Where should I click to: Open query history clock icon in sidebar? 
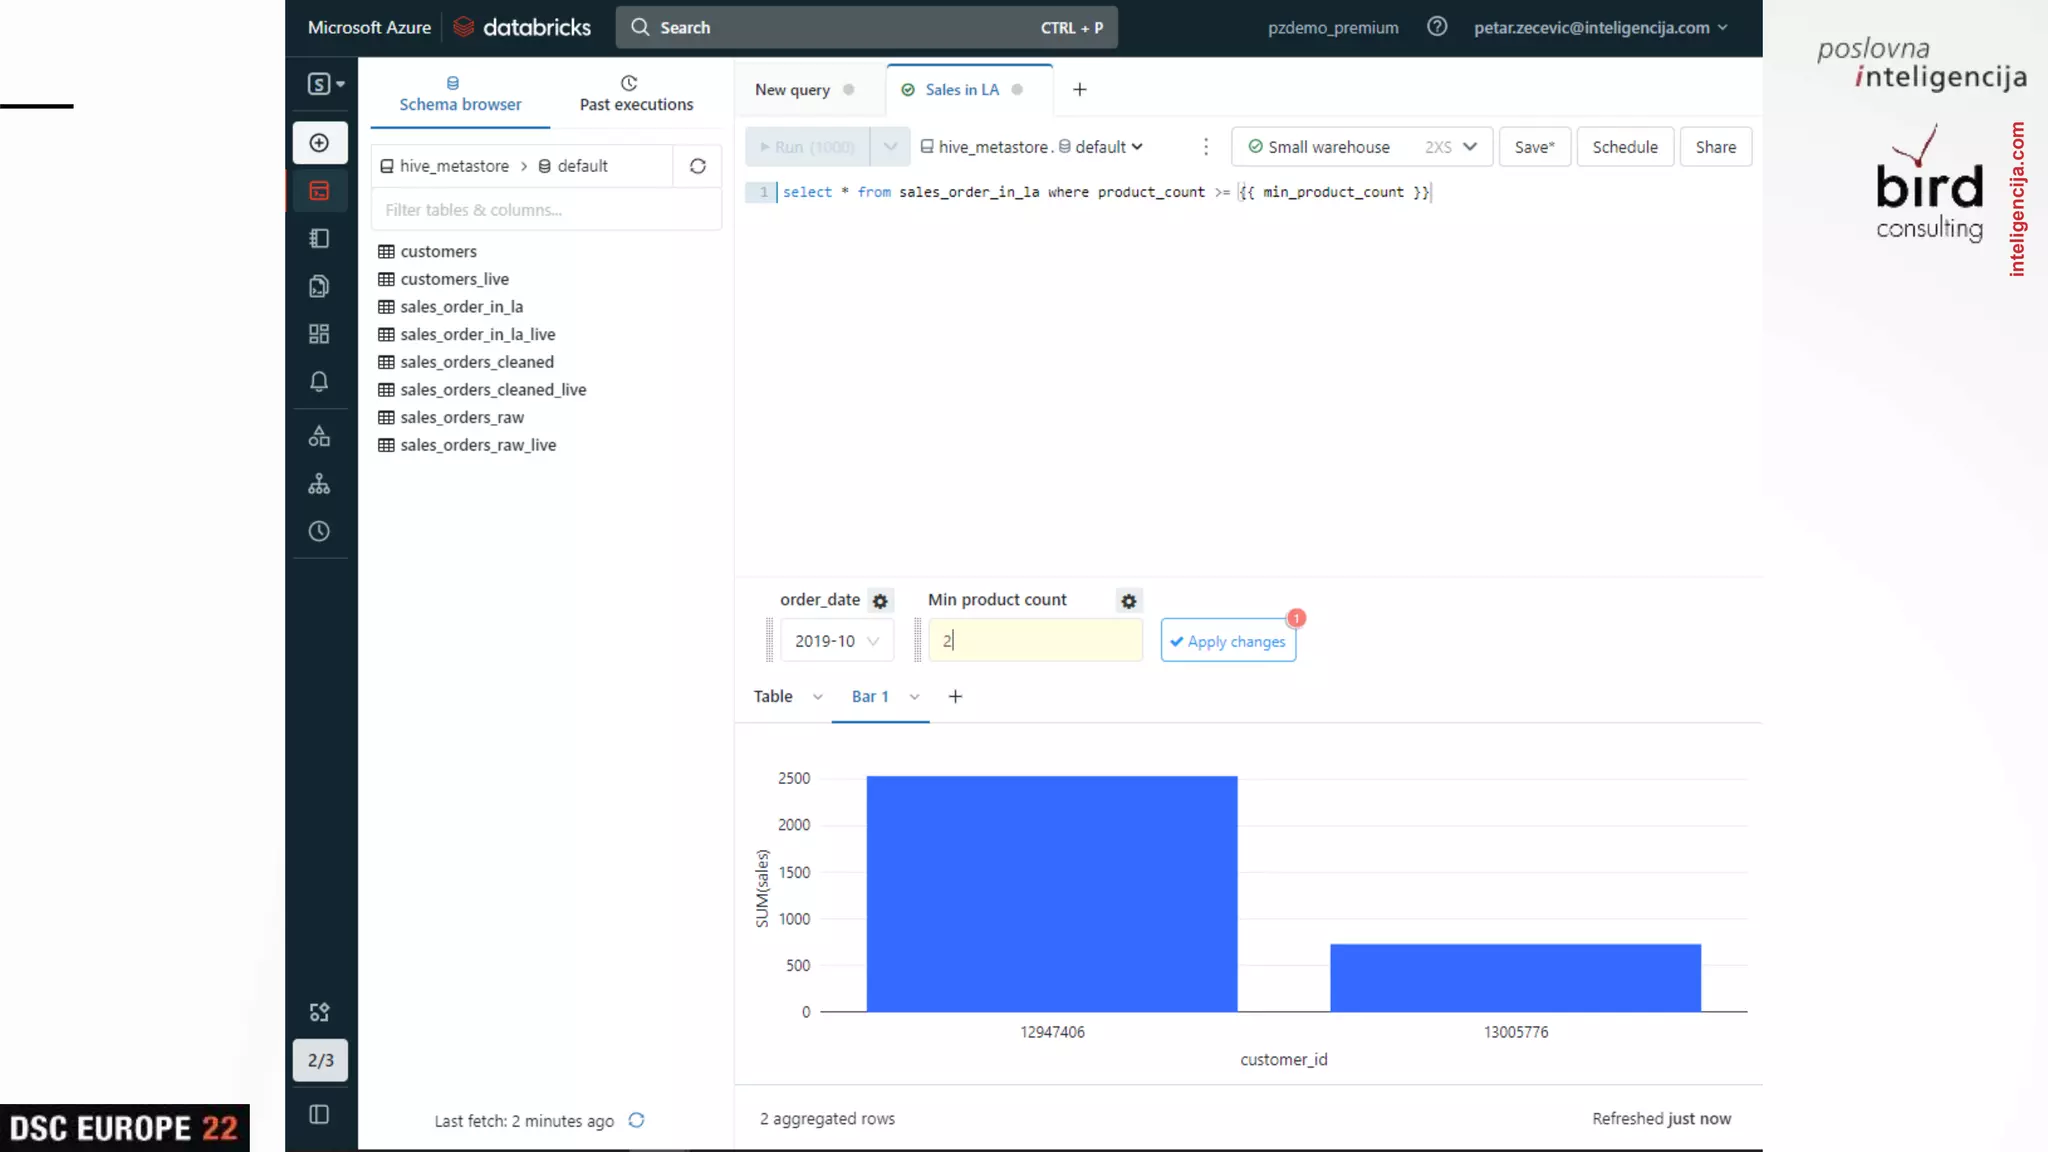coord(319,532)
